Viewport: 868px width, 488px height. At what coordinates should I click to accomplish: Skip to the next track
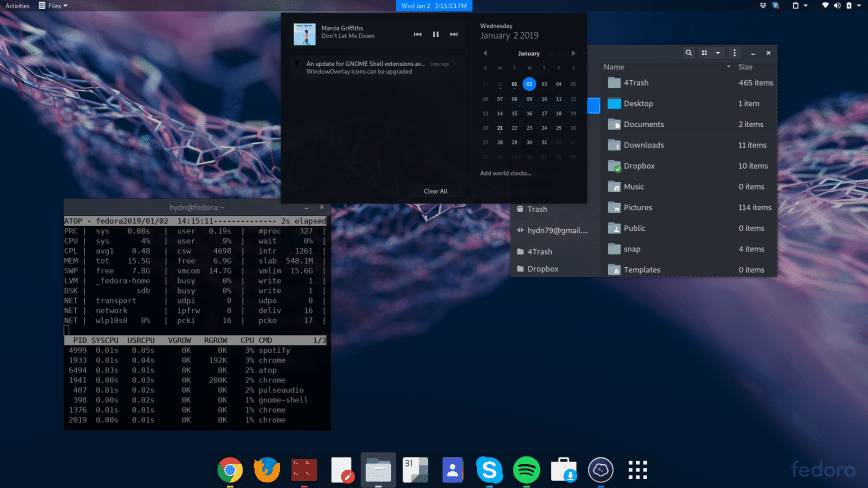tap(453, 34)
